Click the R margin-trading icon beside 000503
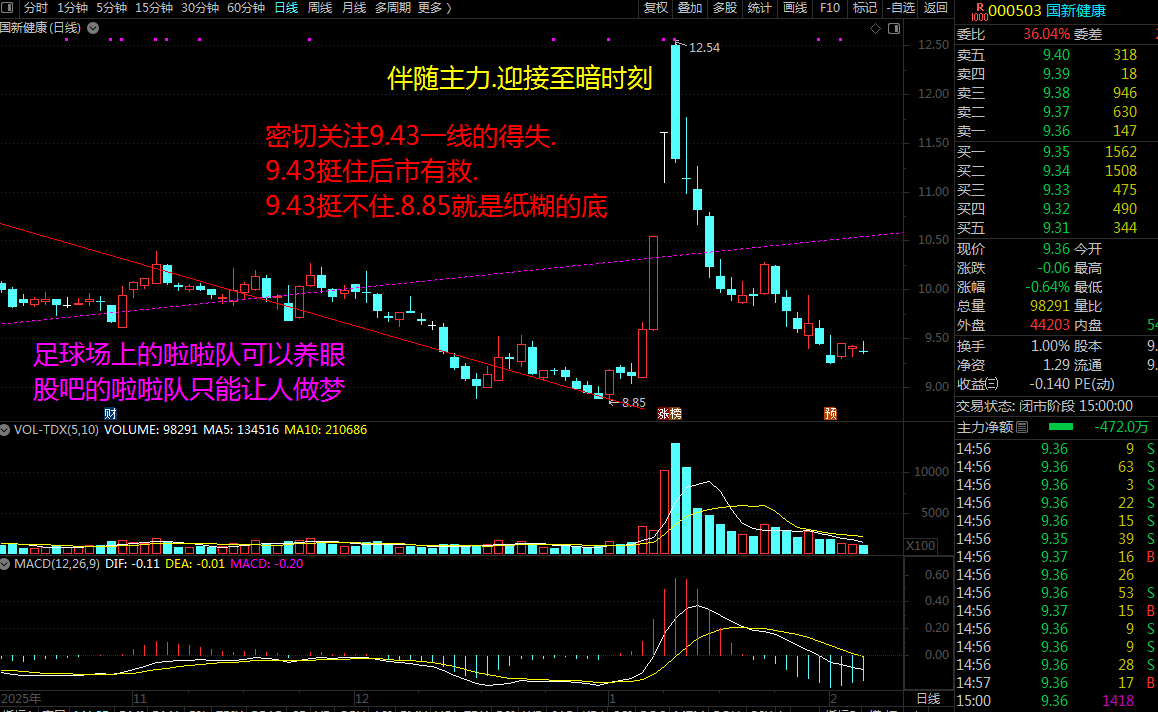This screenshot has height=712, width=1158. (x=979, y=11)
